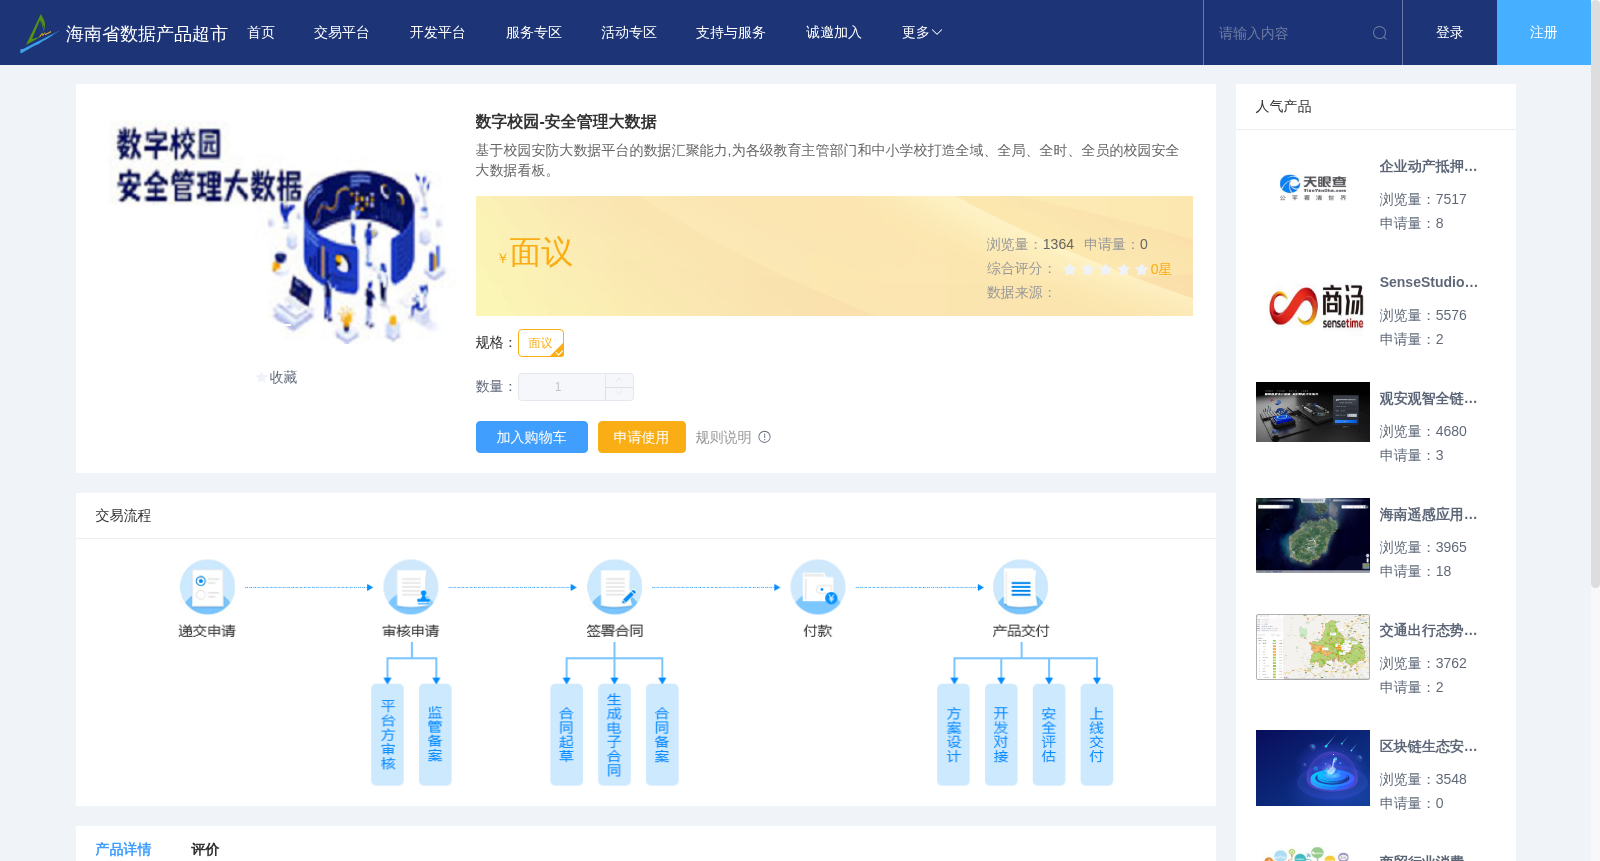
Task: Open the 支持与服务 menu item
Action: [731, 33]
